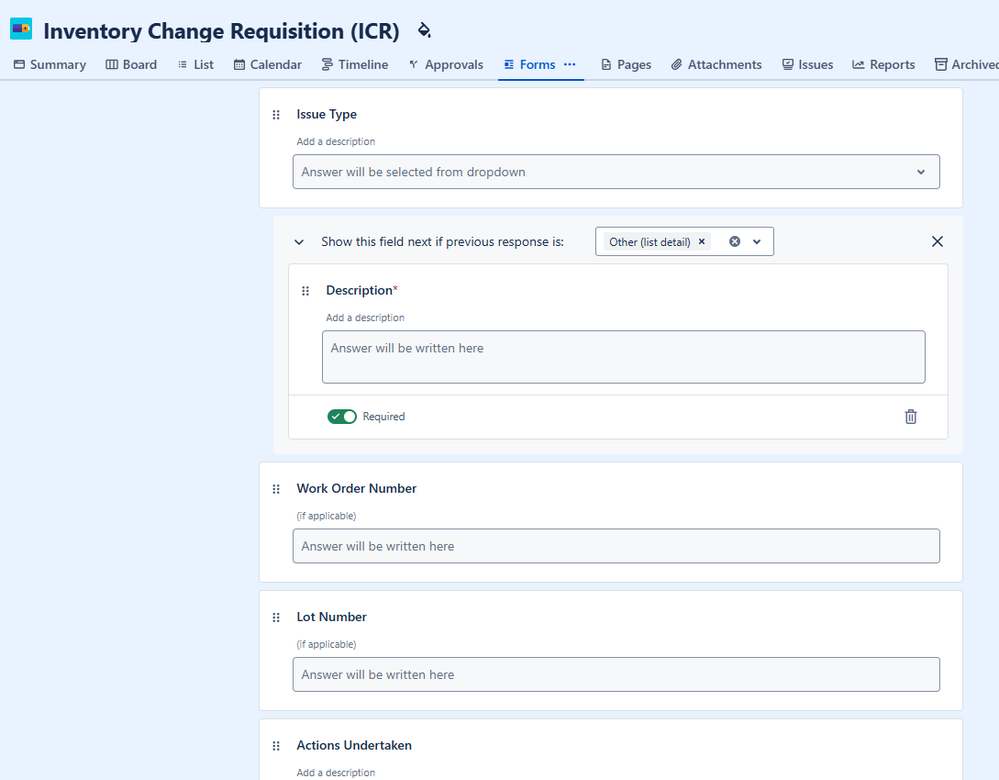Click the project avatar icon beside the title
Viewport: 999px width, 780px height.
(21, 29)
